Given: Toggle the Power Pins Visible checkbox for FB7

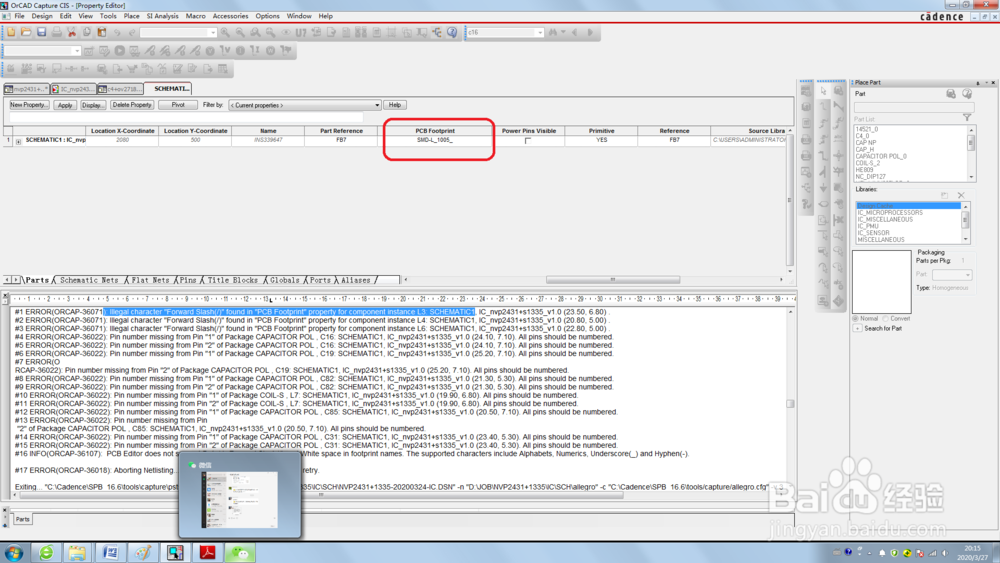Looking at the screenshot, I should click(x=528, y=140).
